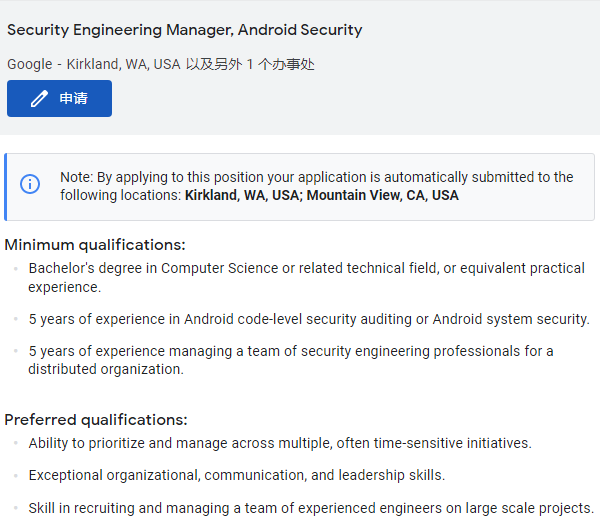The width and height of the screenshot is (600, 522).
Task: Click the managing a security engineering team requirement
Action: click(291, 351)
